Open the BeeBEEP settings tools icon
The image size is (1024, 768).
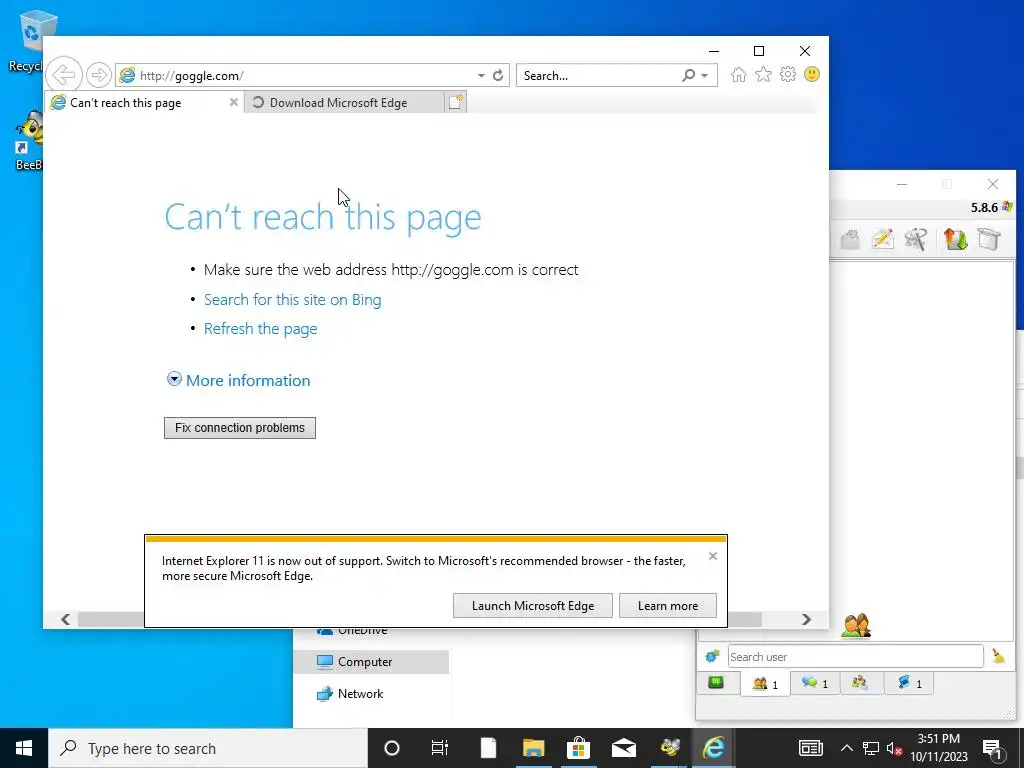click(x=916, y=239)
